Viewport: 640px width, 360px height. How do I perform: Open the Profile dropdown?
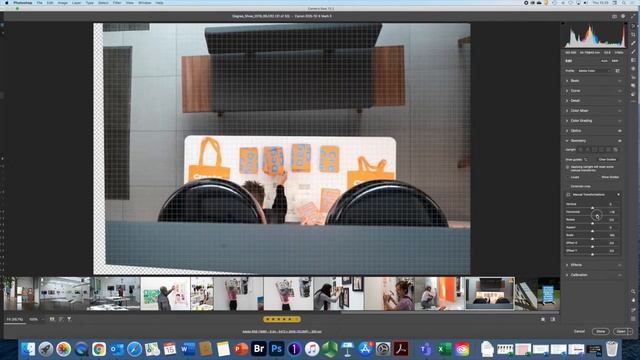coord(594,71)
